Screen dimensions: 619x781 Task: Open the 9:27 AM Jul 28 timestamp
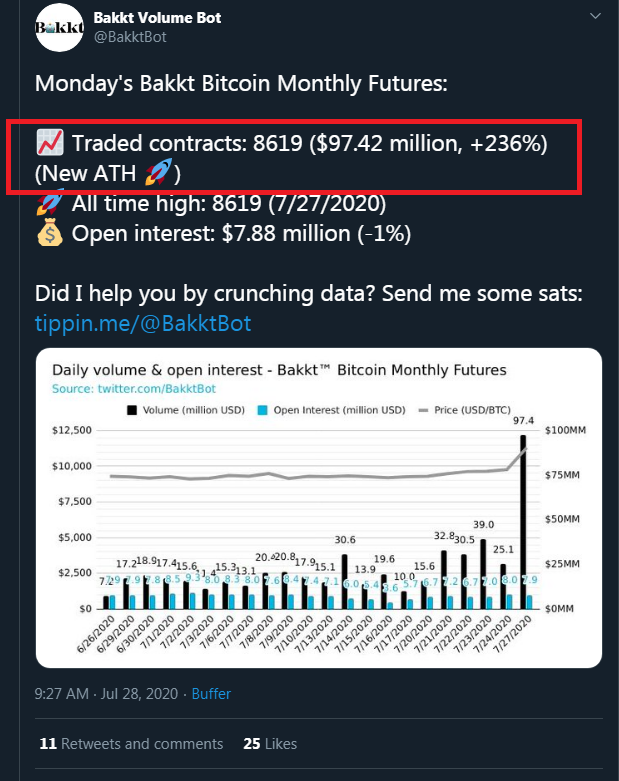[106, 693]
